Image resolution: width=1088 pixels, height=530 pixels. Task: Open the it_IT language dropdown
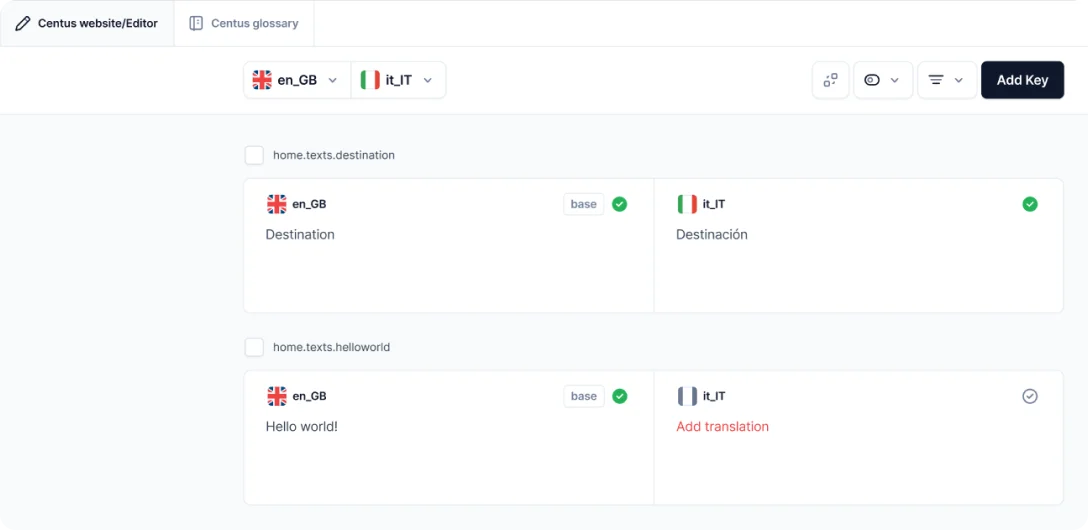pos(399,80)
